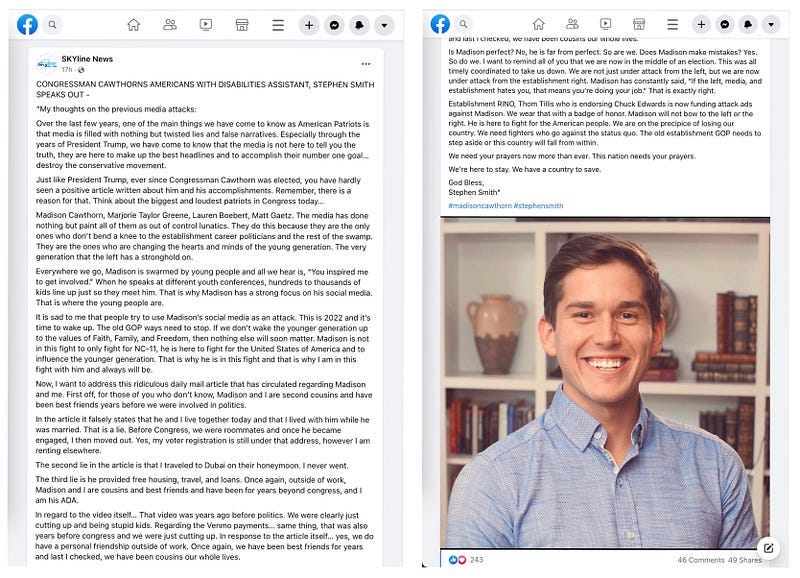Open Friends page in left window

click(170, 24)
